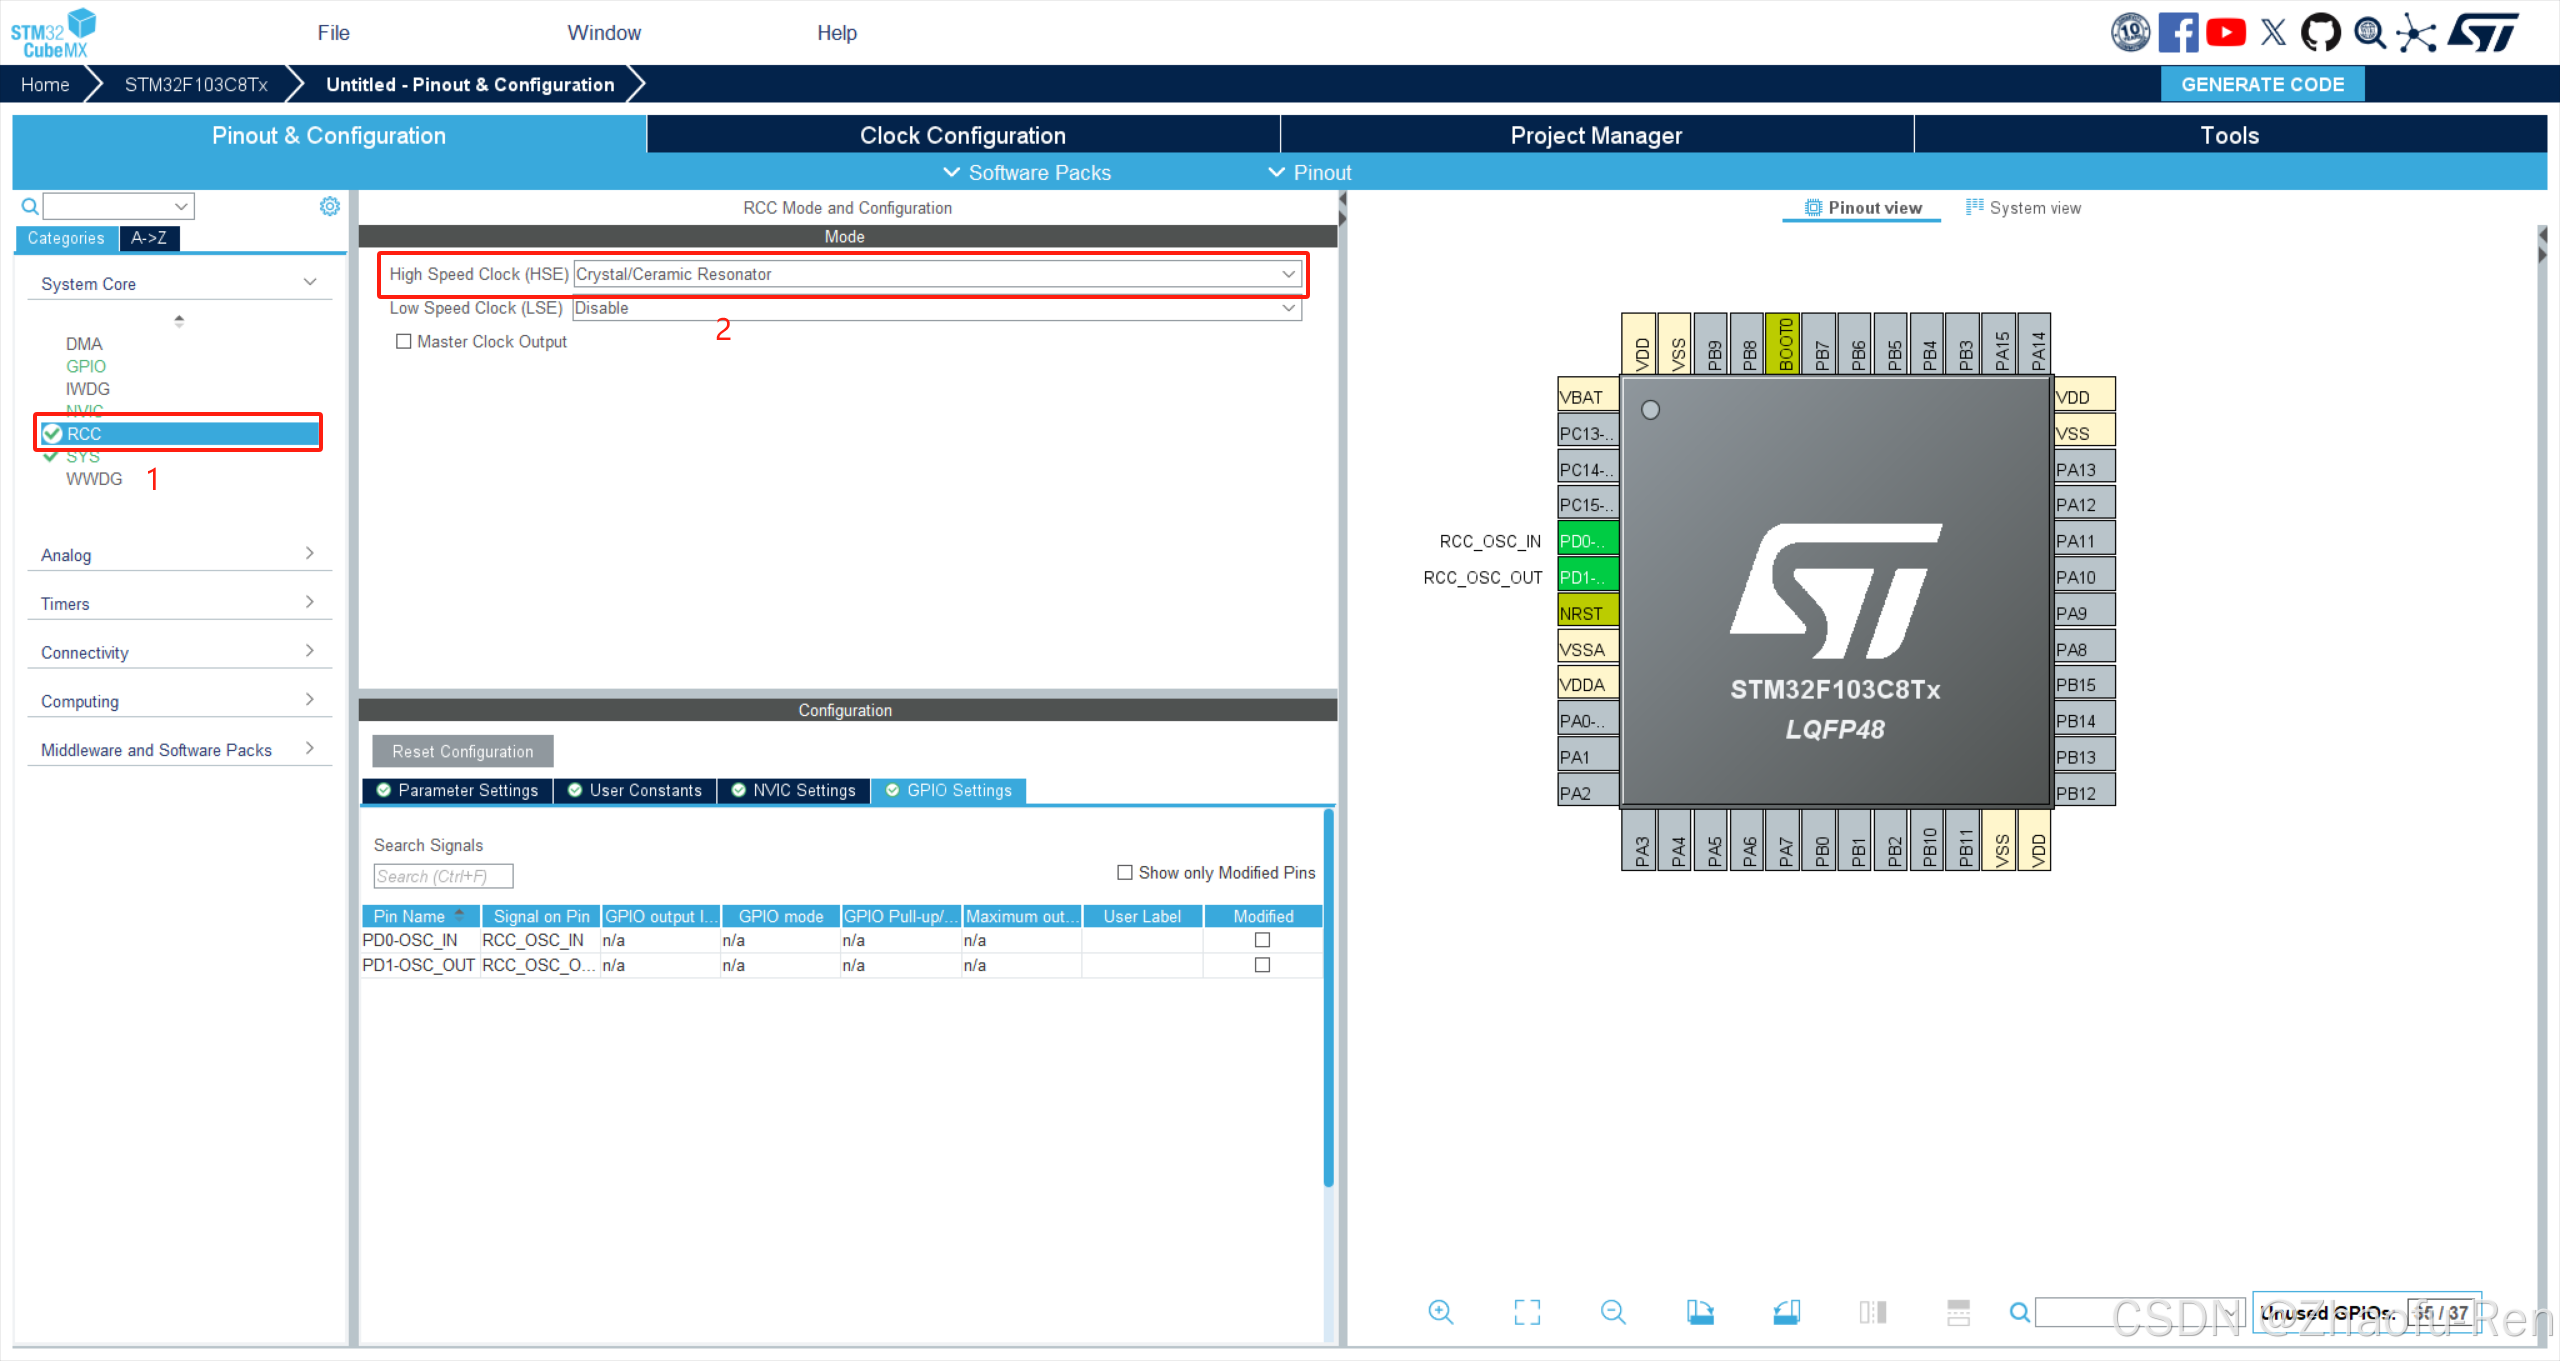Image resolution: width=2560 pixels, height=1361 pixels.
Task: Expand Middleware and Software Packs category
Action: click(x=179, y=750)
